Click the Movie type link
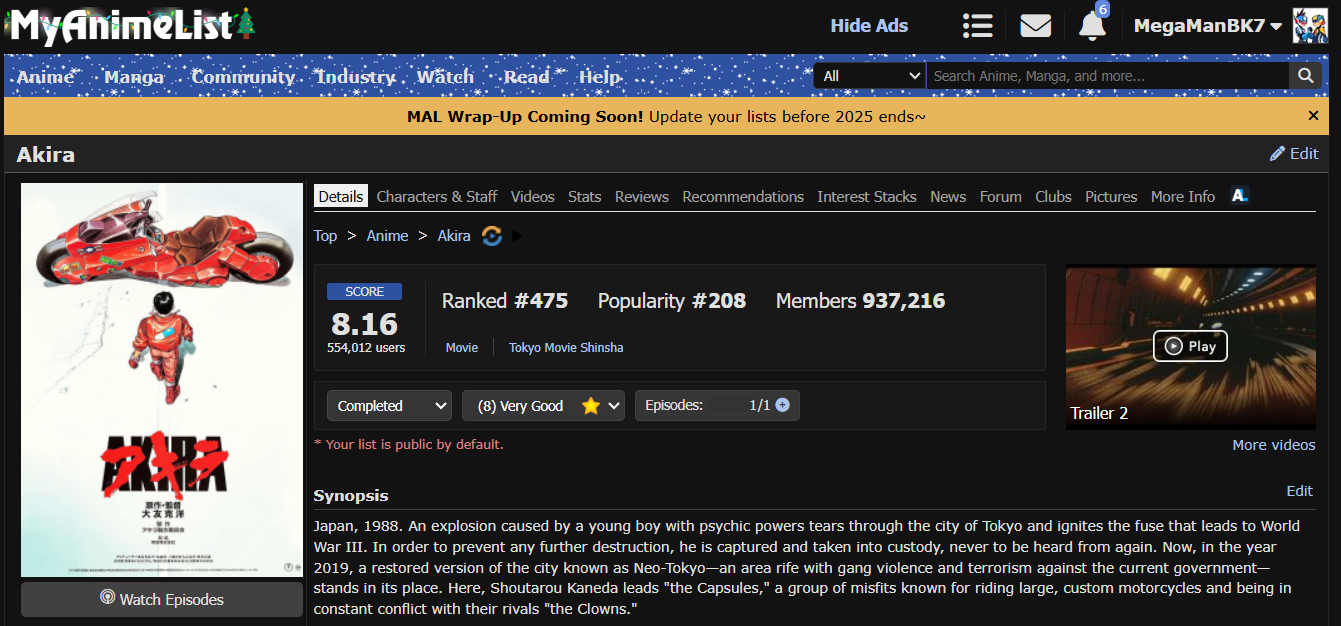 (462, 348)
